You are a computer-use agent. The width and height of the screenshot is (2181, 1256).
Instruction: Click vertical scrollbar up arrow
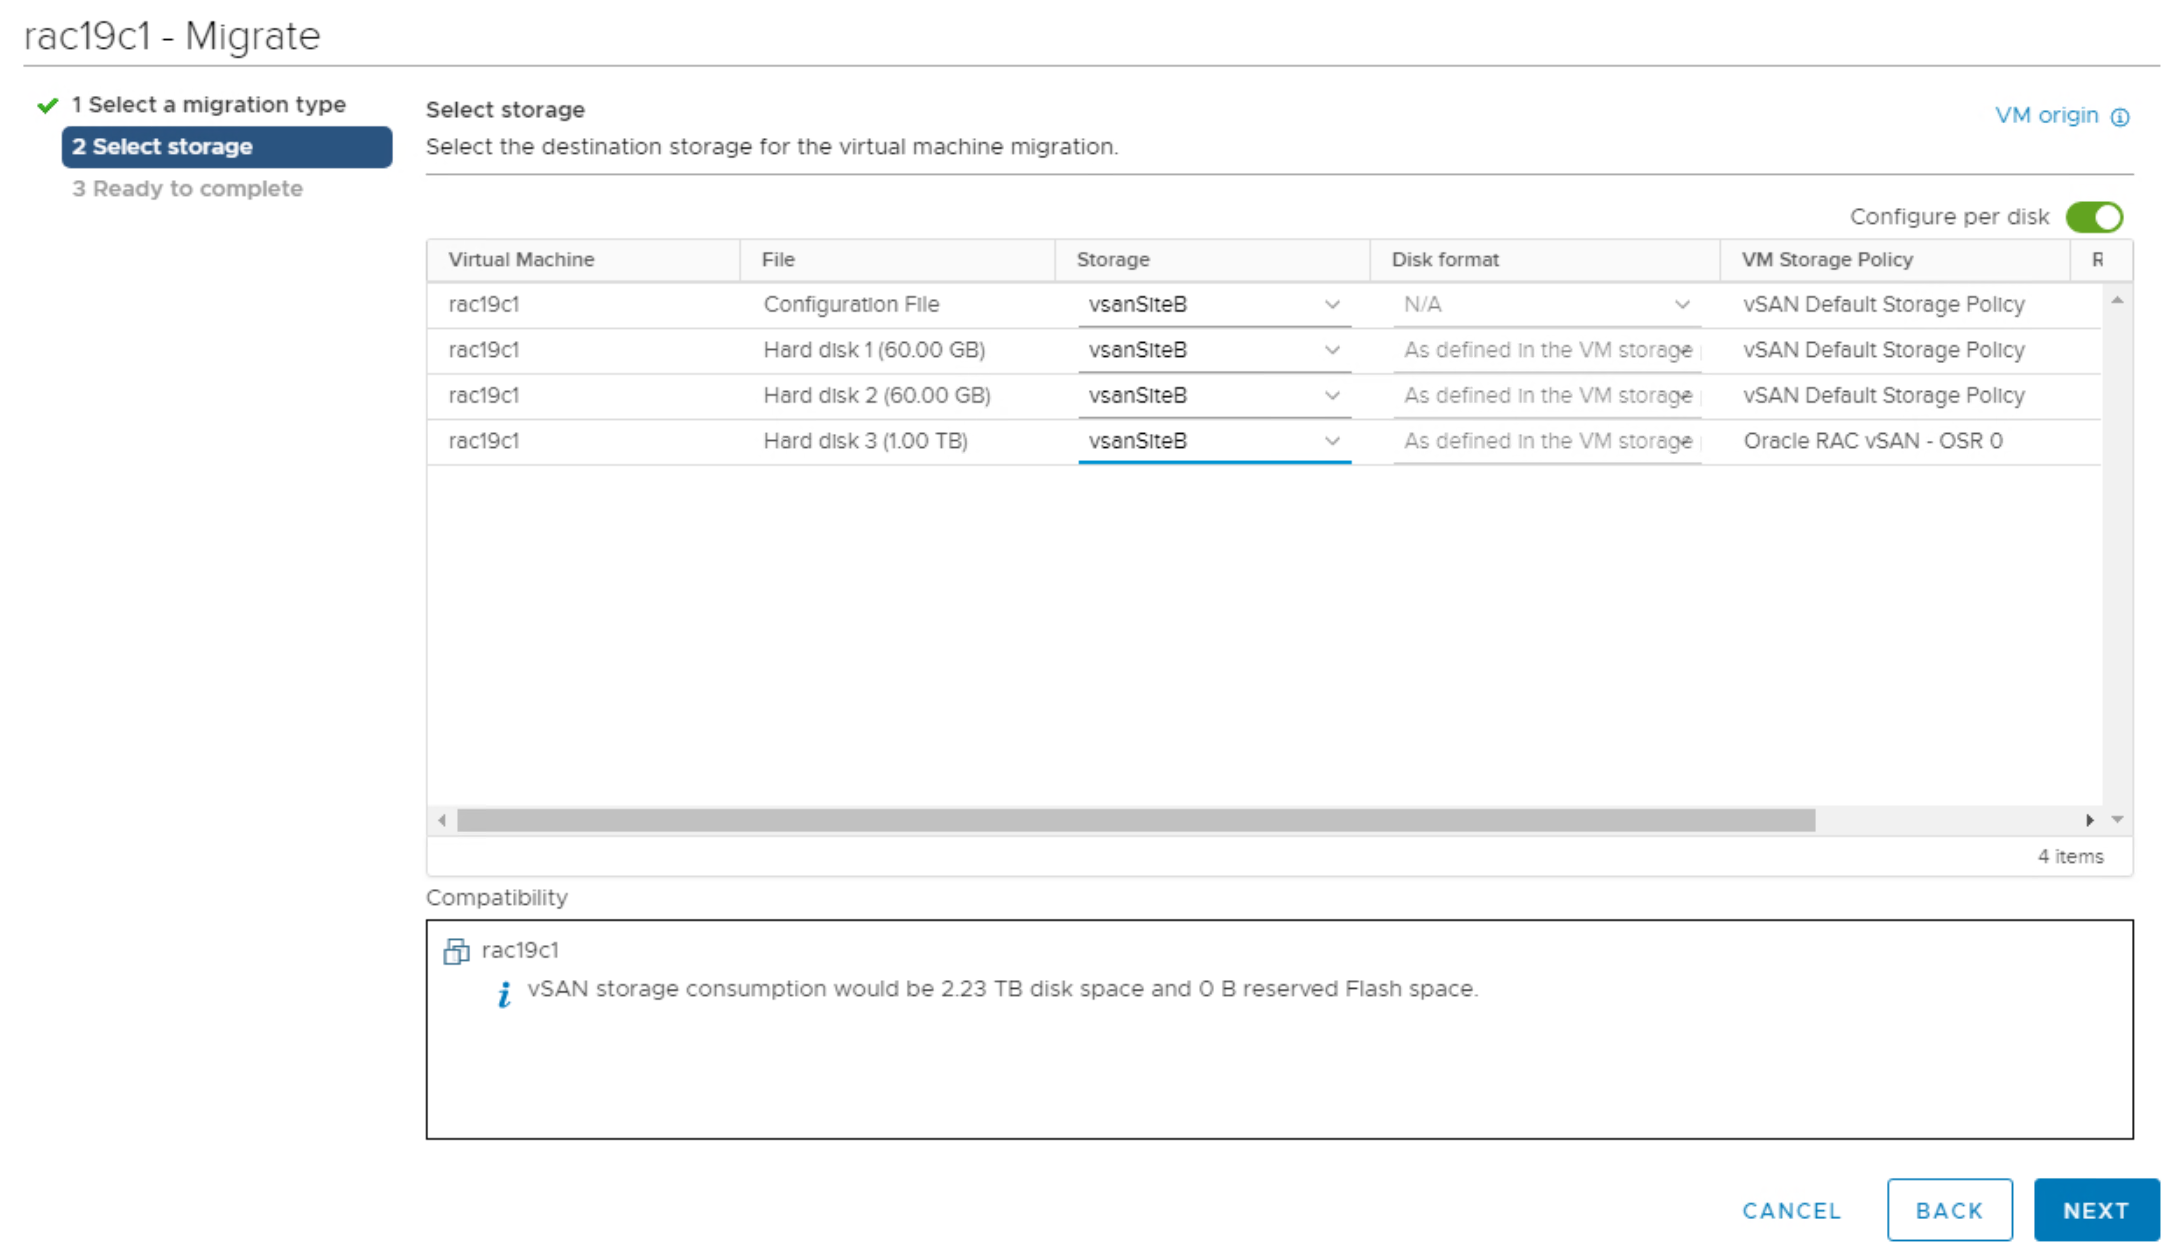point(2117,300)
